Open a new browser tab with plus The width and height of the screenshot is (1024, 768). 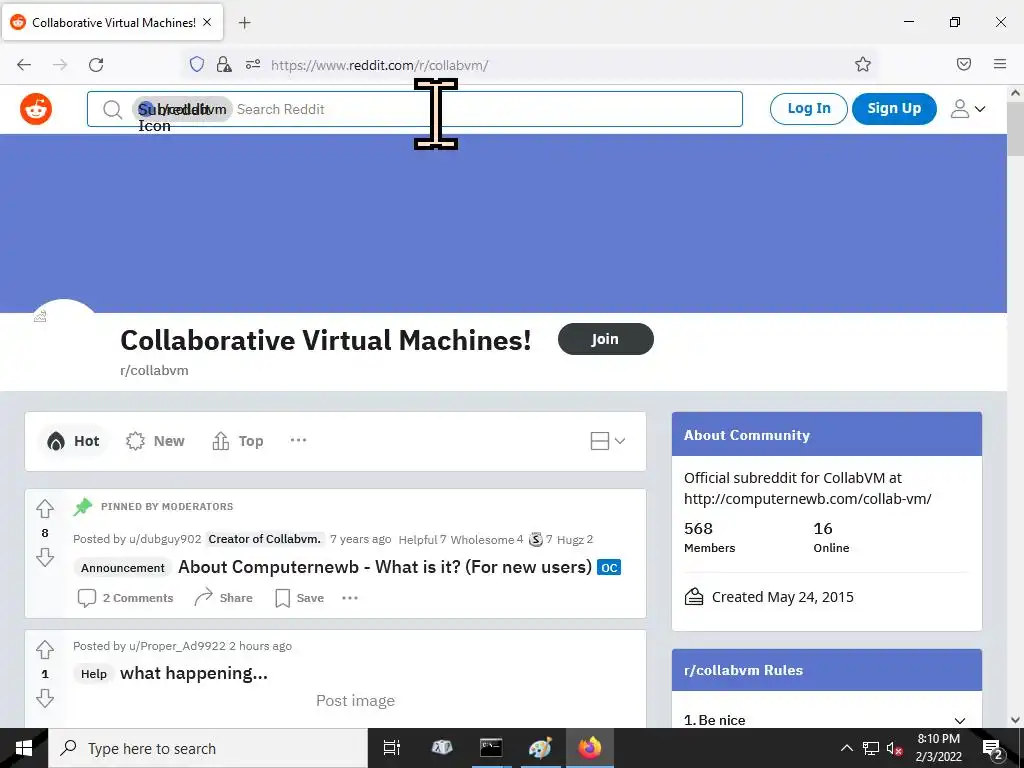(x=244, y=23)
